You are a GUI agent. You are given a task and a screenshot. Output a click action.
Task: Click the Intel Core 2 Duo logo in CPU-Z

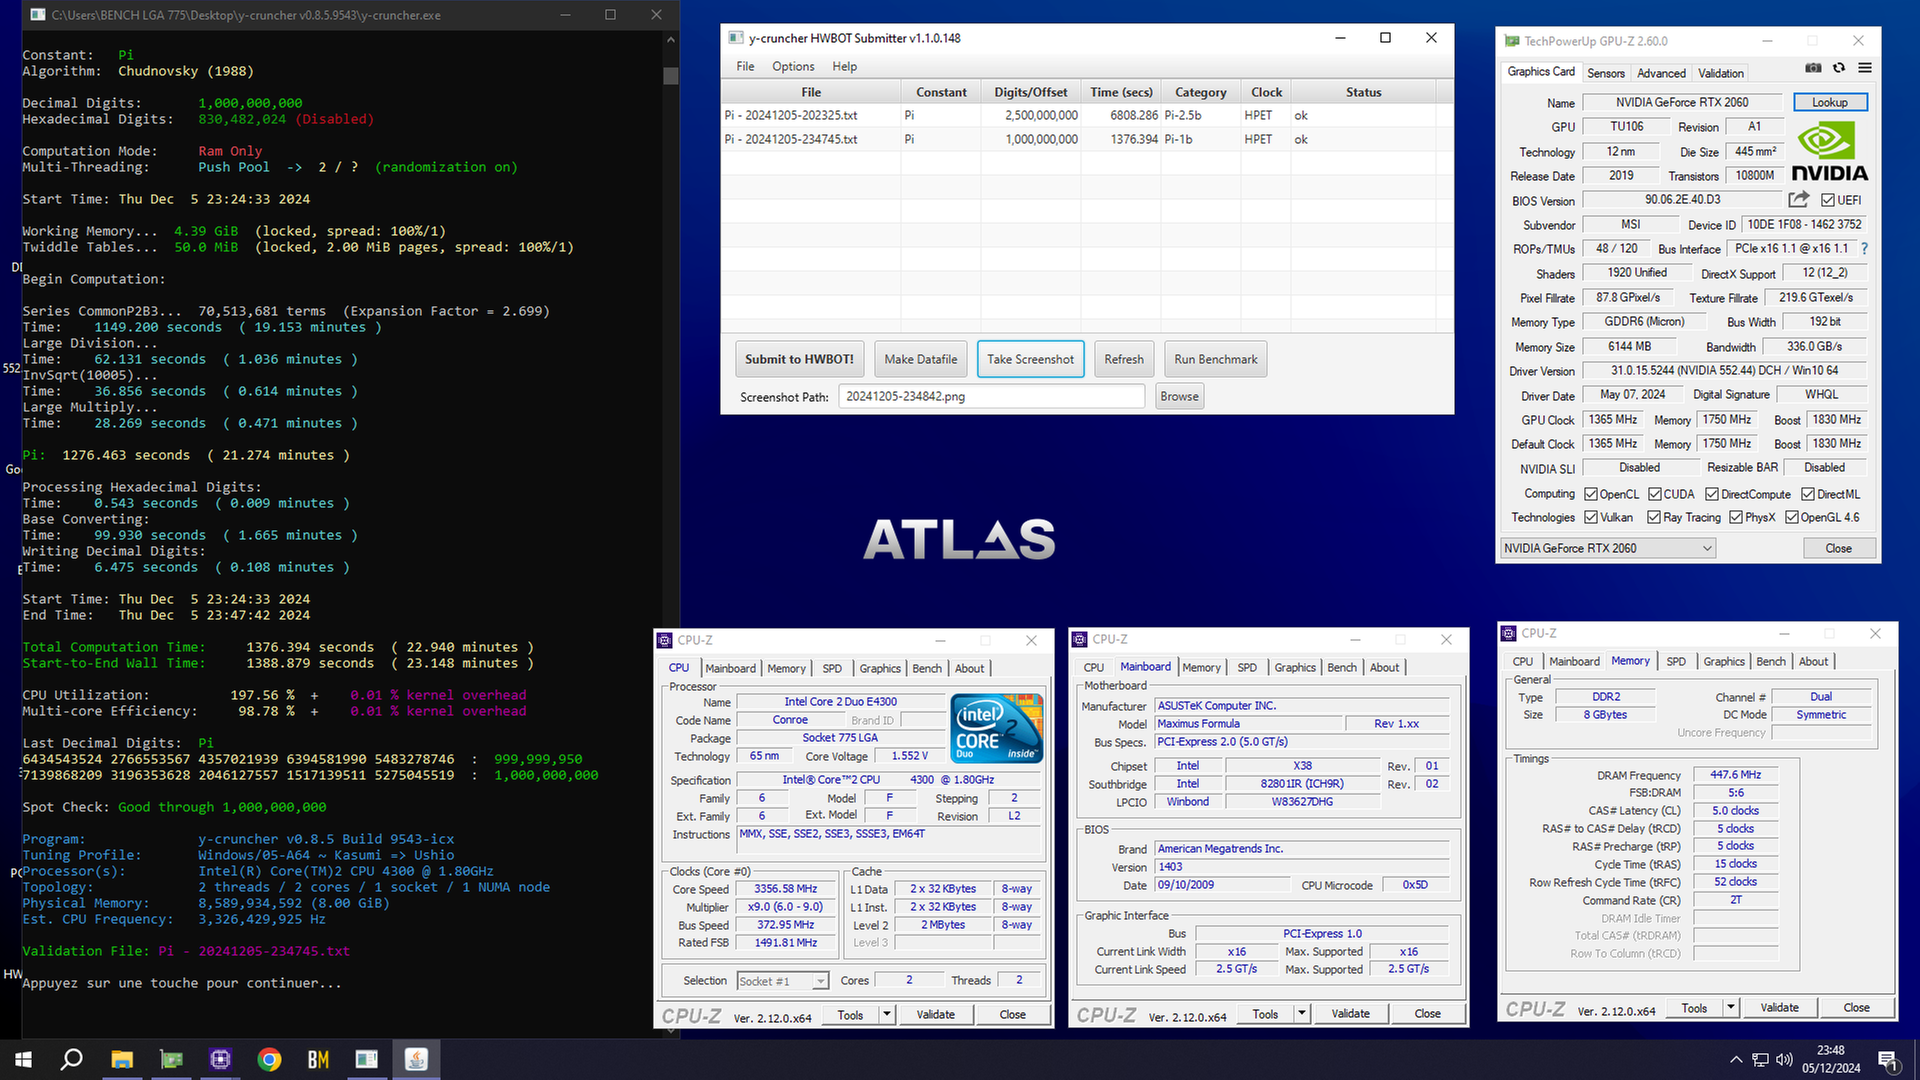point(997,727)
